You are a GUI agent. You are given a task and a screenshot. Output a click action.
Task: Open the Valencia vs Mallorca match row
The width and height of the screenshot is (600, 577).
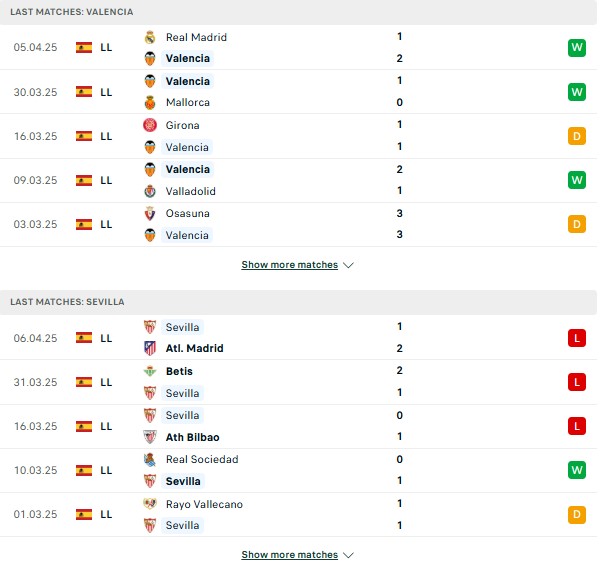pyautogui.click(x=298, y=92)
